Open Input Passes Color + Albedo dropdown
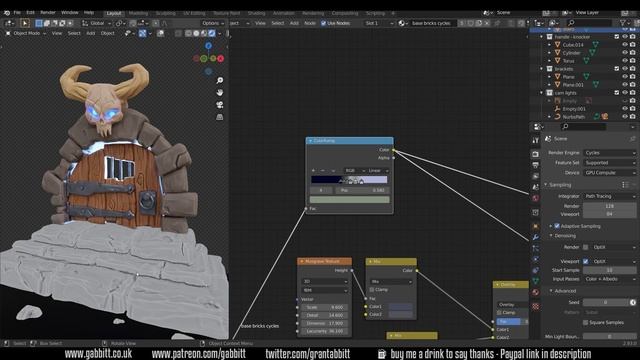The image size is (640, 360). 609,279
